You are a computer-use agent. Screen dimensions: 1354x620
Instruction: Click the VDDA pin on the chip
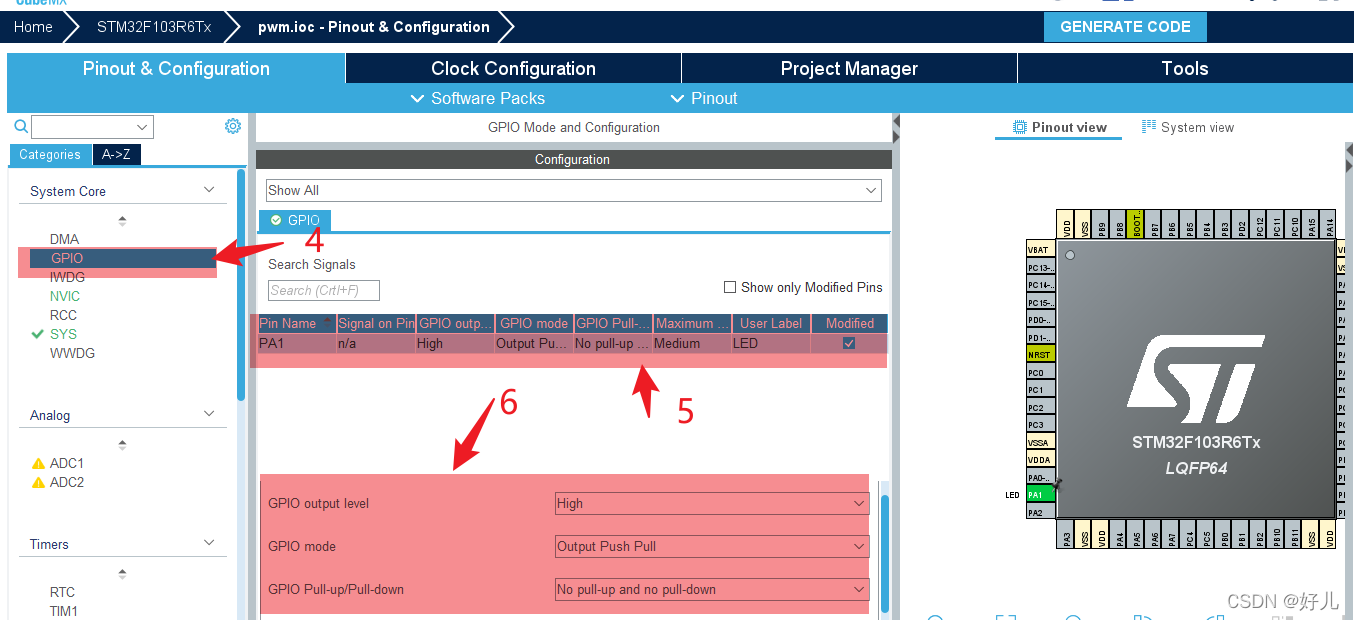1041,459
